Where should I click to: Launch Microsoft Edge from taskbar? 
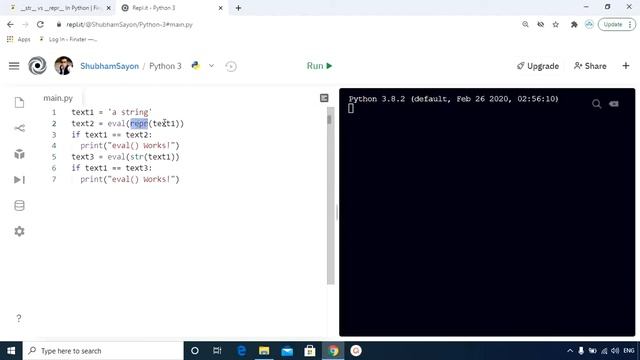[242, 351]
